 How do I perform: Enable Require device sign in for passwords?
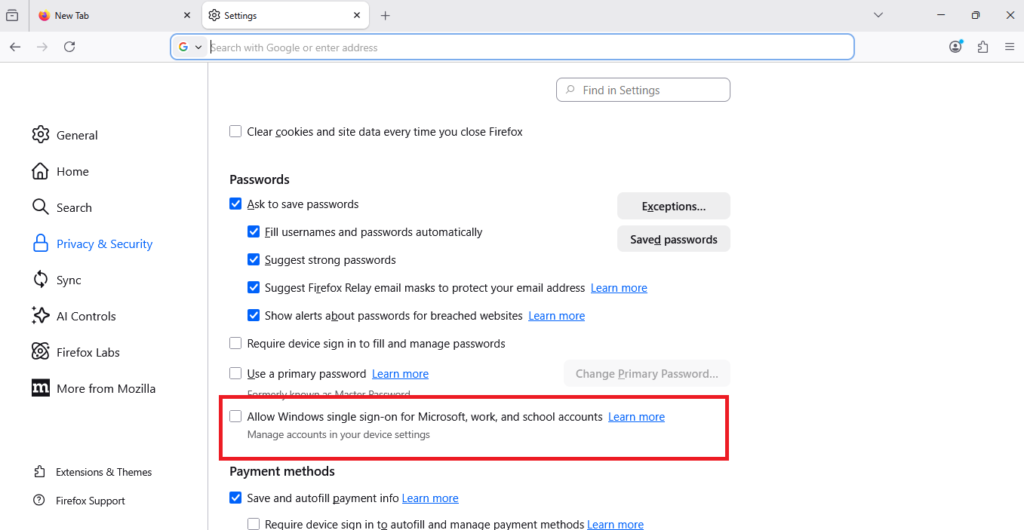coord(236,343)
